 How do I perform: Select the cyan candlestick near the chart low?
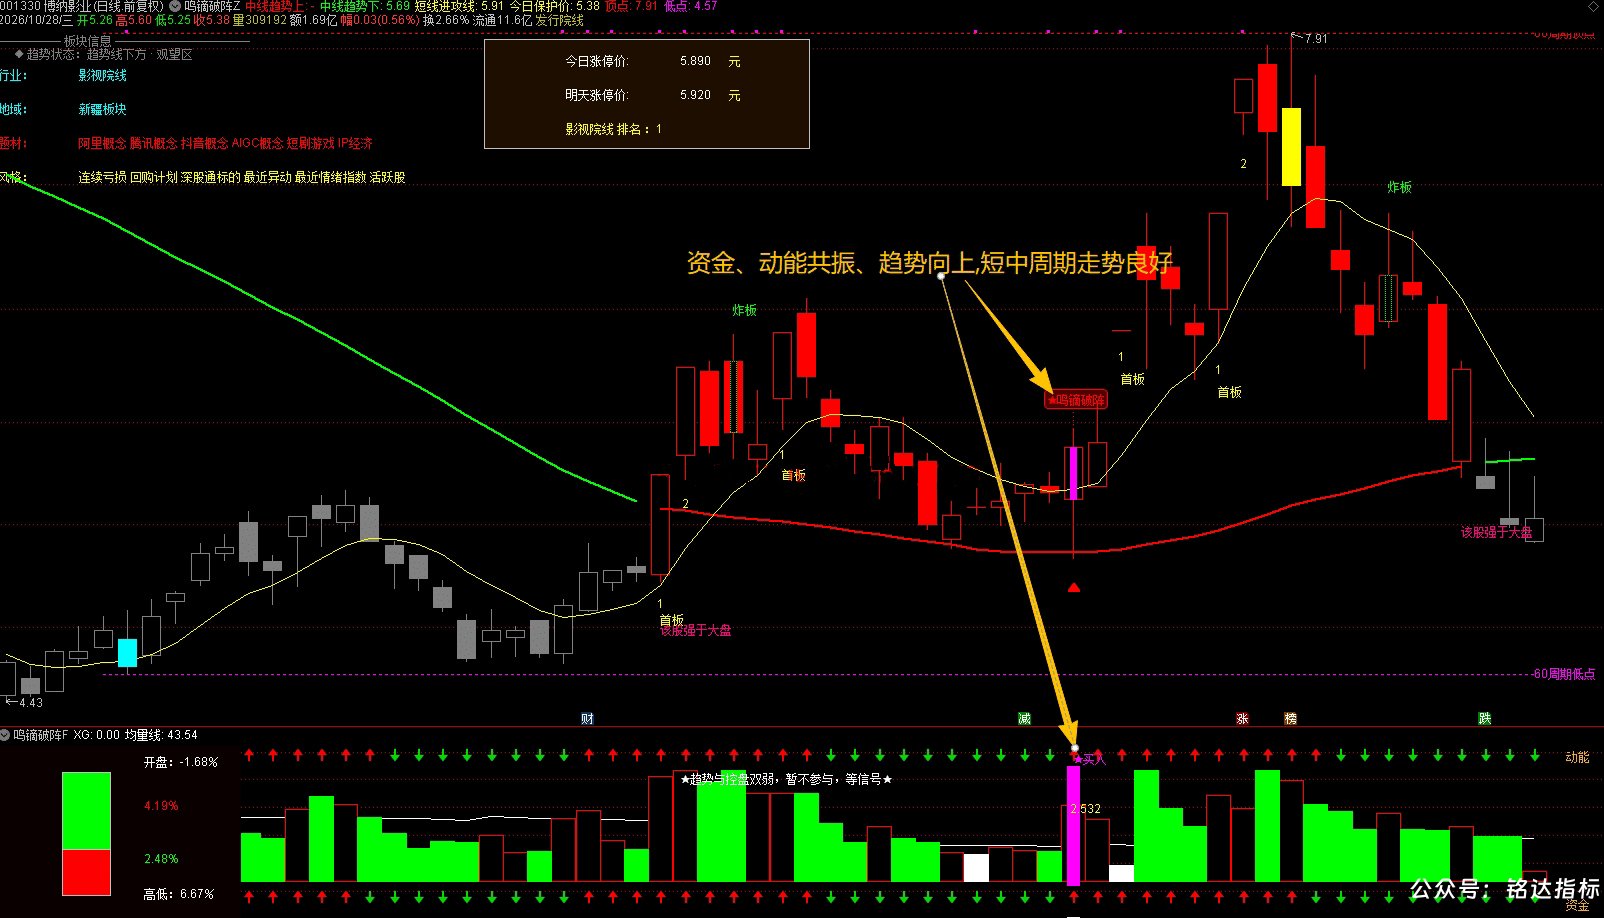pyautogui.click(x=127, y=653)
